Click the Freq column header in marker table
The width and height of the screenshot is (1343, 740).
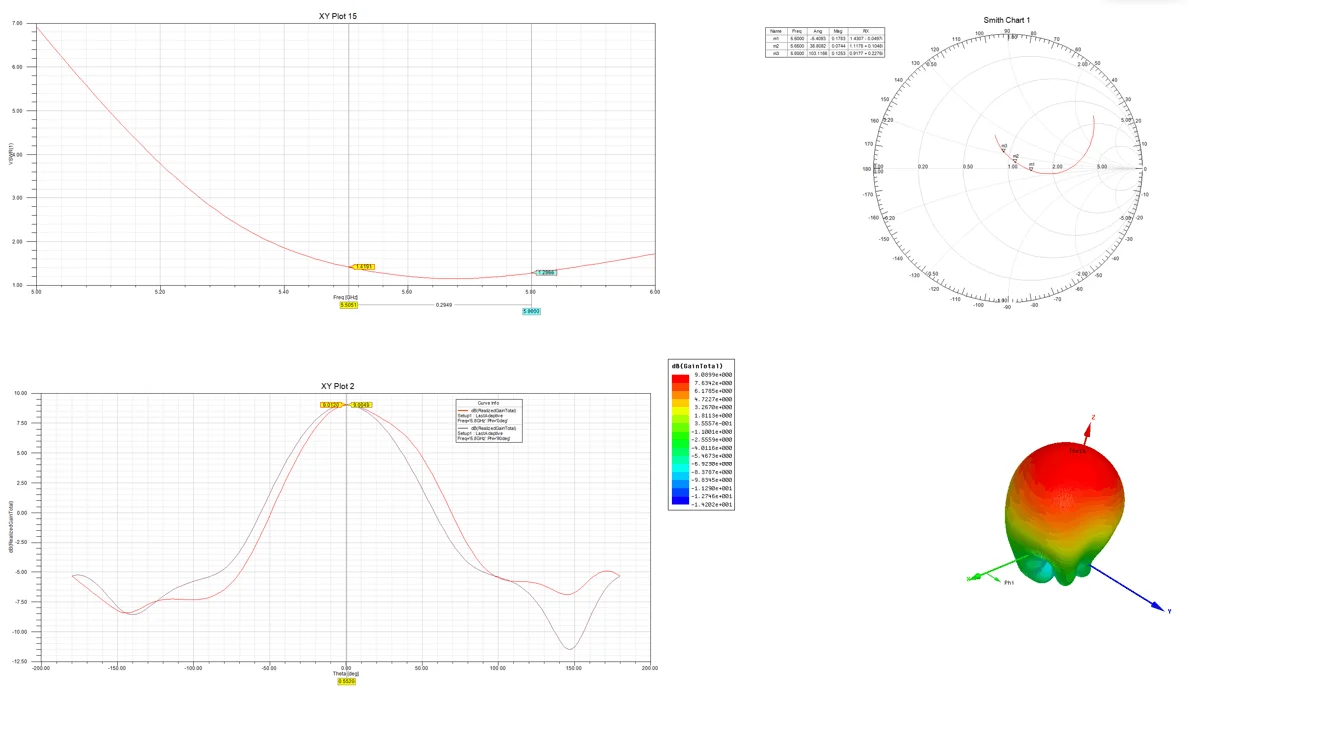click(796, 32)
